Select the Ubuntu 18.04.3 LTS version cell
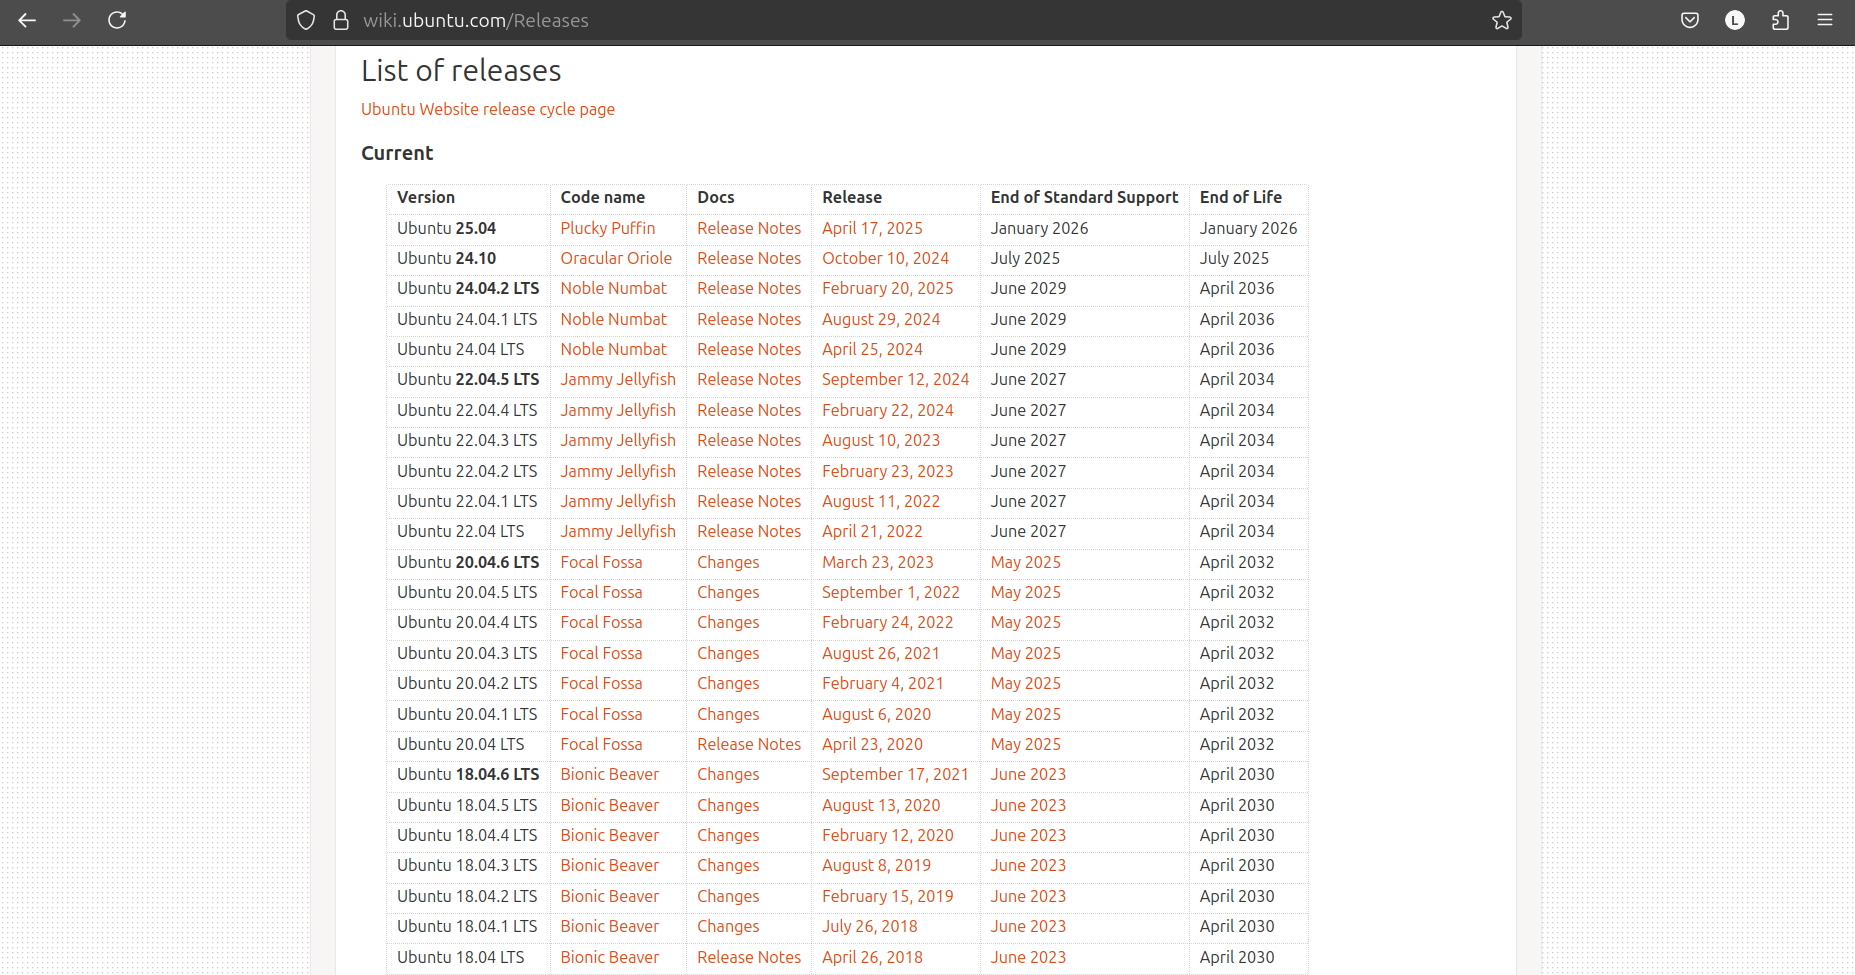 click(x=467, y=865)
